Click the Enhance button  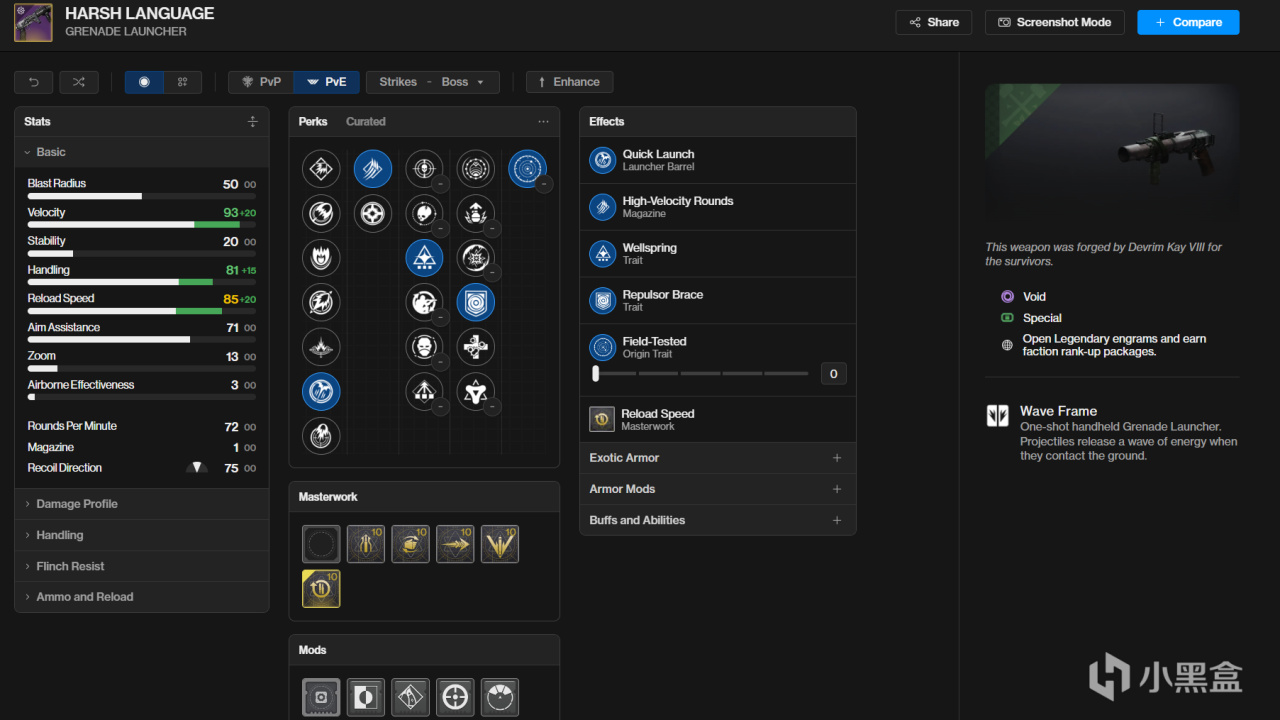tap(569, 82)
